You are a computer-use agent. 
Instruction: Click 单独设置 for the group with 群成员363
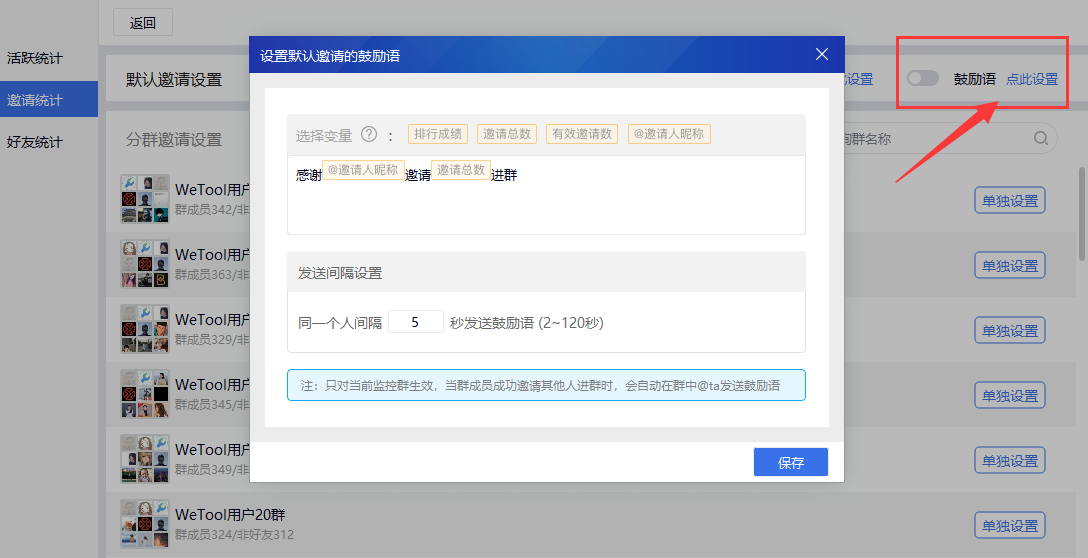(x=1010, y=266)
